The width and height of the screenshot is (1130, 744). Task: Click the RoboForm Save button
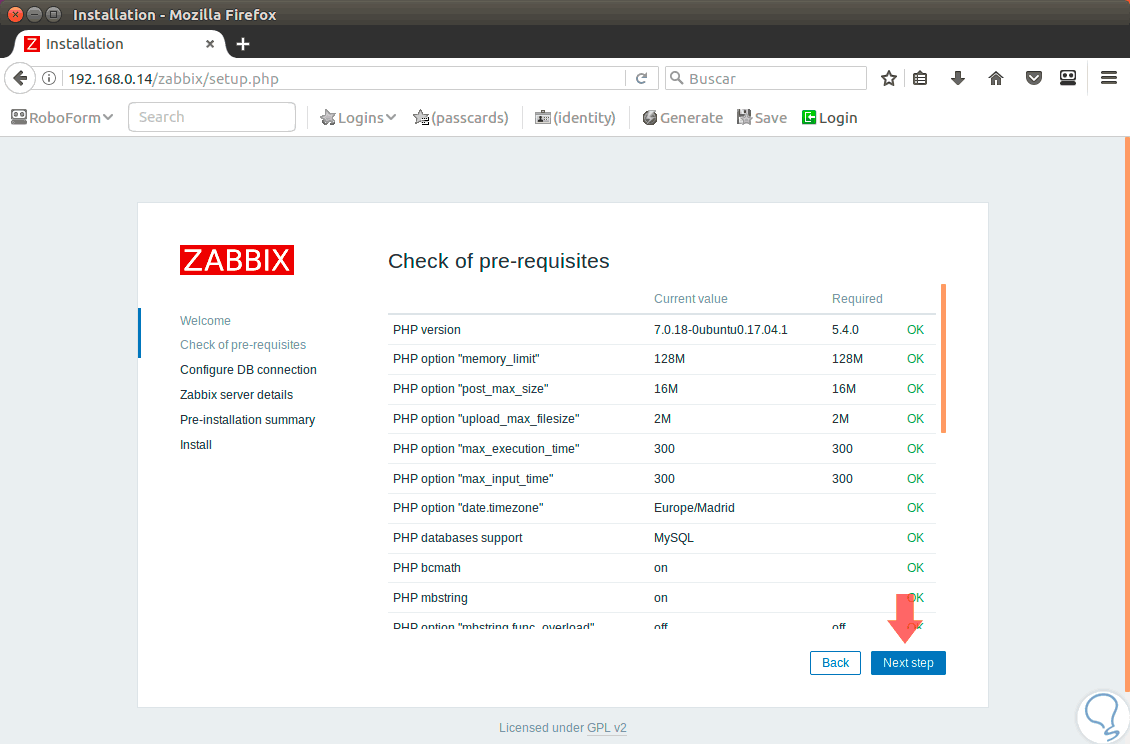tap(762, 118)
